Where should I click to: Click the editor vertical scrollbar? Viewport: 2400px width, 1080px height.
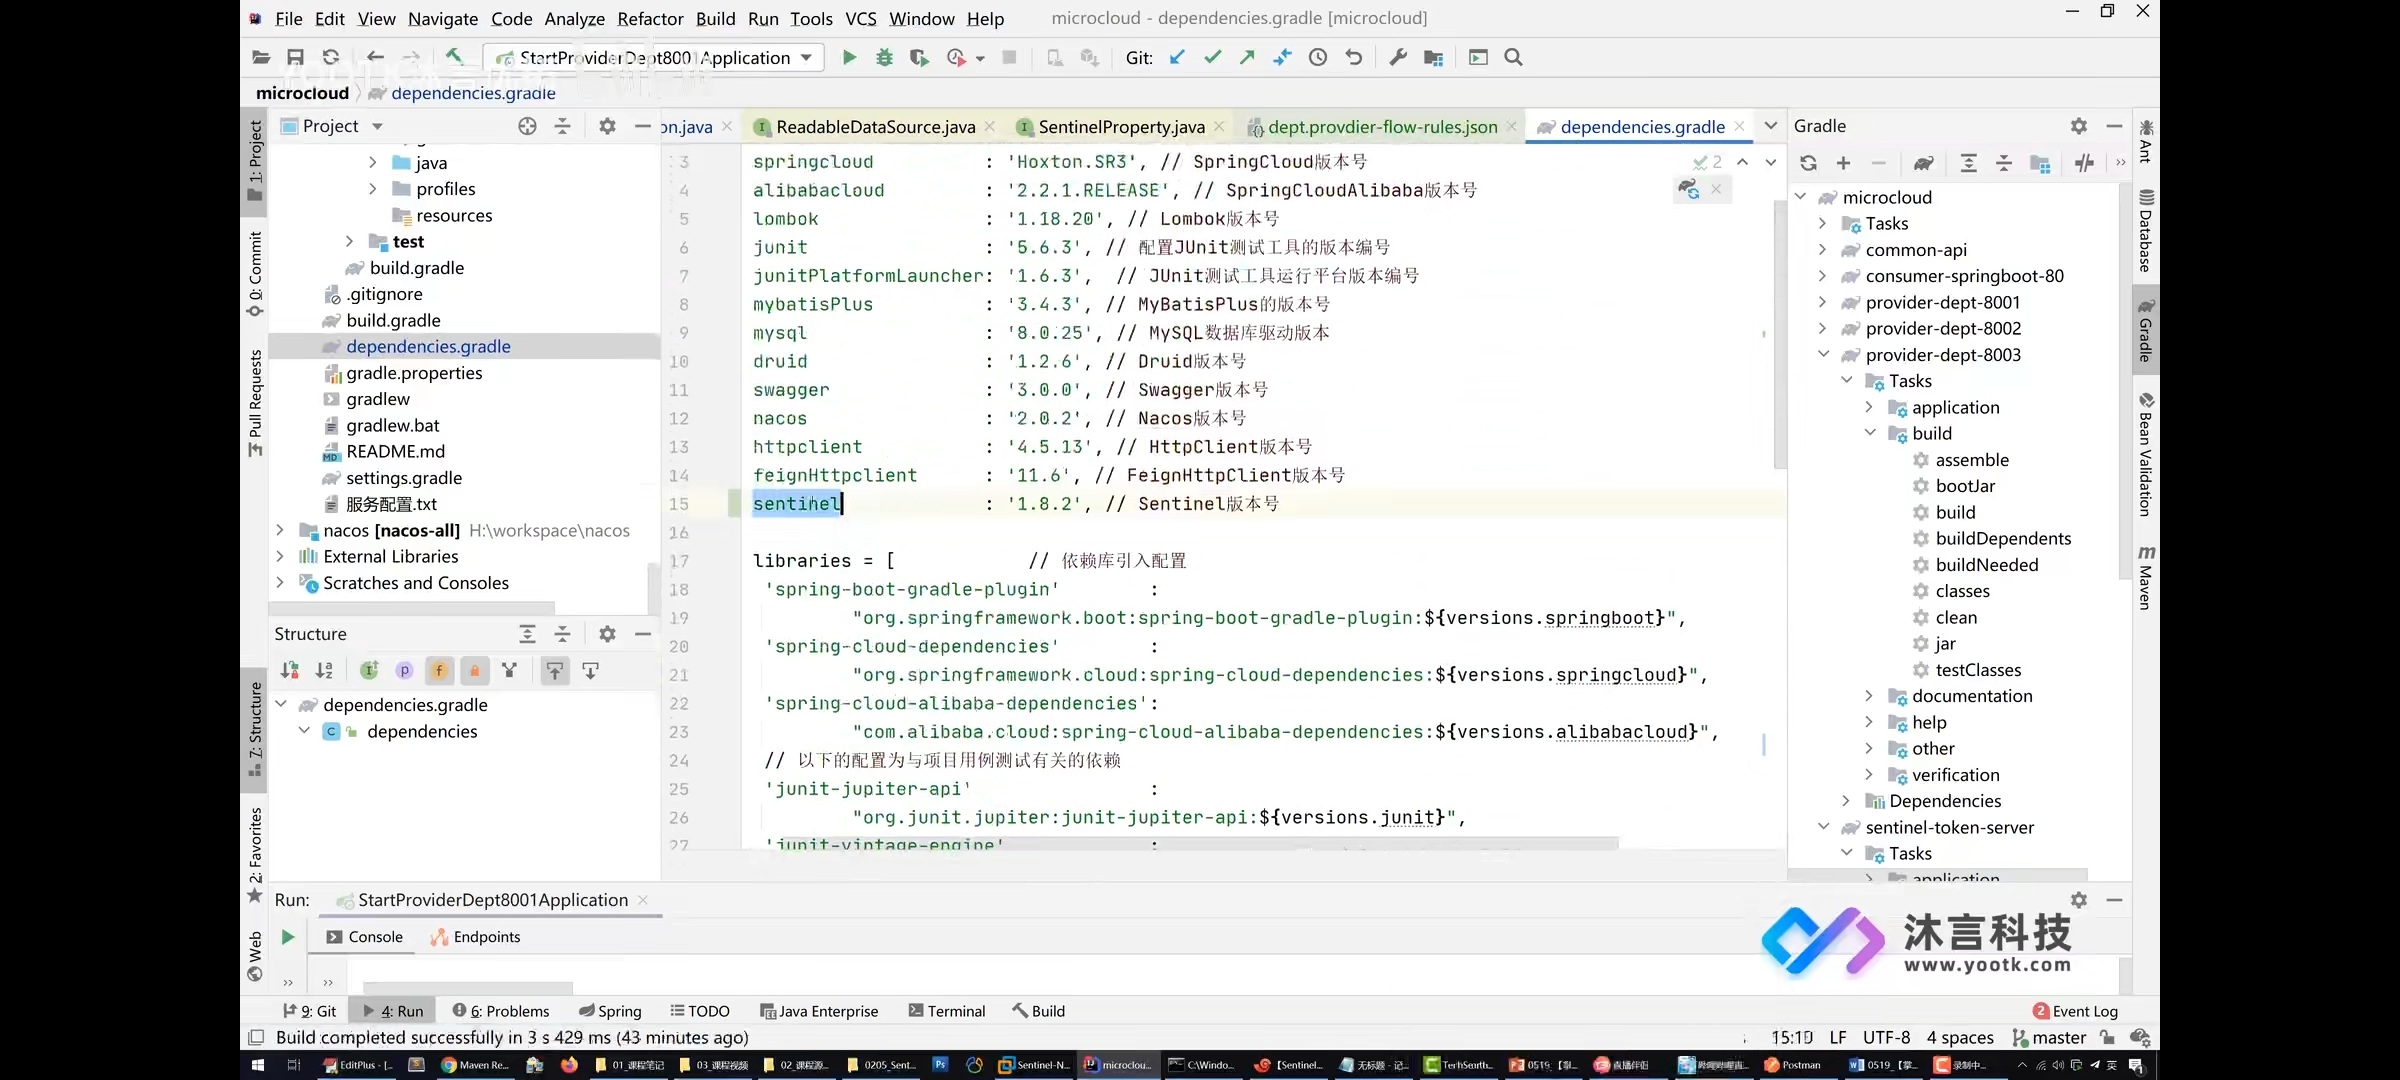pos(1779,334)
